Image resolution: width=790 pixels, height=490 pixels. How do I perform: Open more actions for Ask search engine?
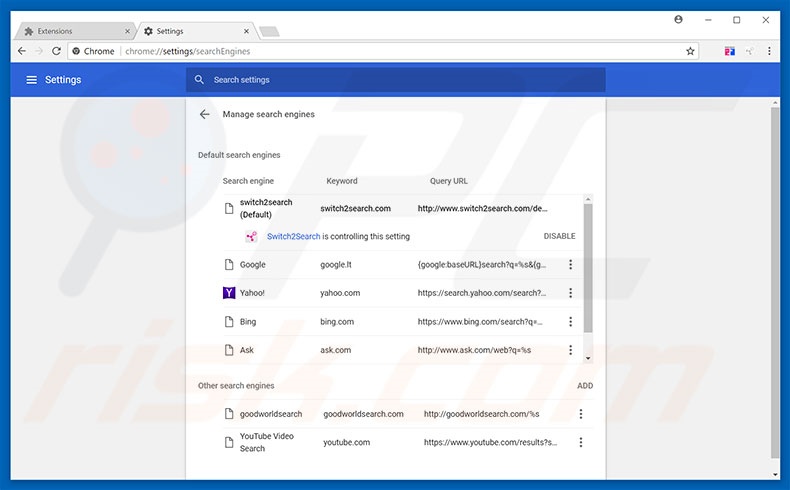pyautogui.click(x=570, y=349)
